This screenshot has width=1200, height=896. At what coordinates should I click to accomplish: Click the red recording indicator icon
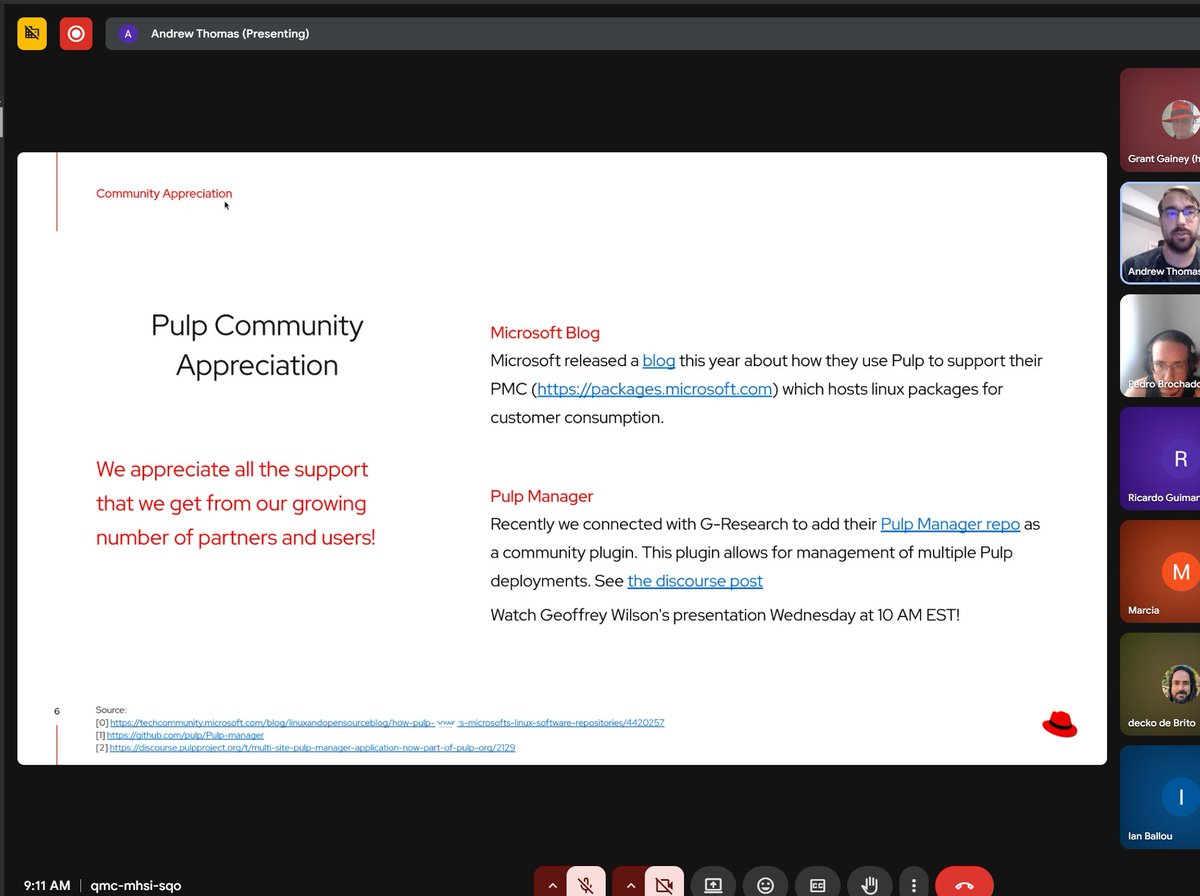tap(75, 33)
